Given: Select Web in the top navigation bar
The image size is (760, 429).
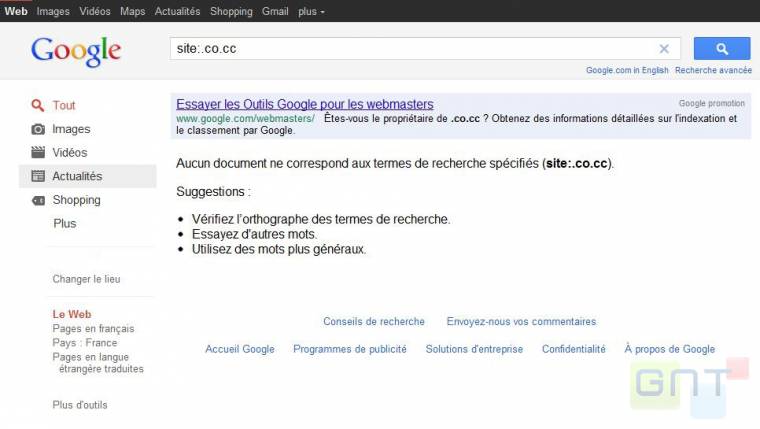Looking at the screenshot, I should click(x=16, y=11).
